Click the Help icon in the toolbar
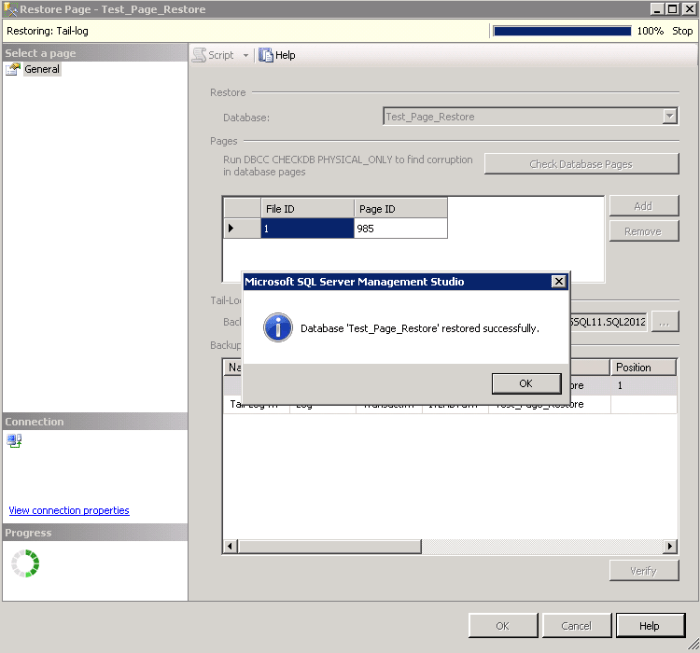This screenshot has height=653, width=700. (x=266, y=55)
